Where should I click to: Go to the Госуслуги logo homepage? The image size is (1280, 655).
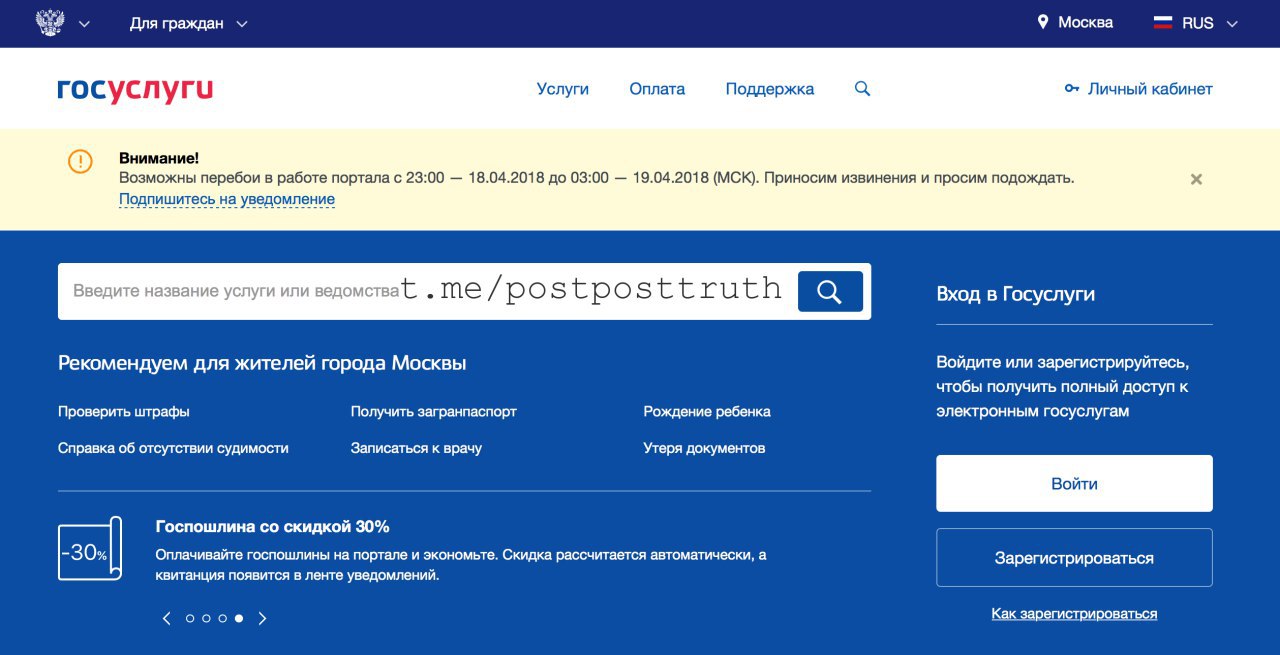pyautogui.click(x=135, y=90)
